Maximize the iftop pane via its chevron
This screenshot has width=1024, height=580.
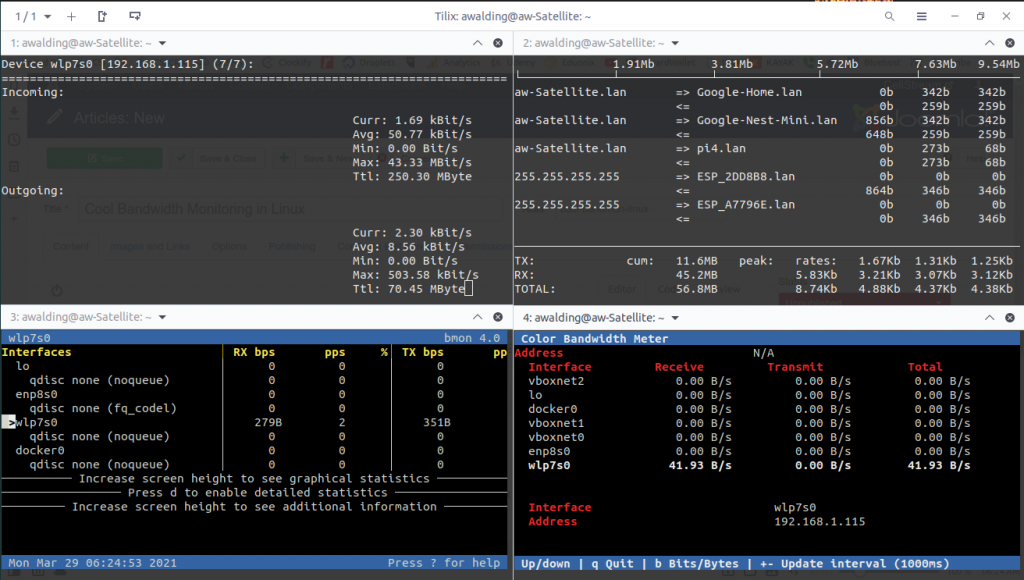989,43
